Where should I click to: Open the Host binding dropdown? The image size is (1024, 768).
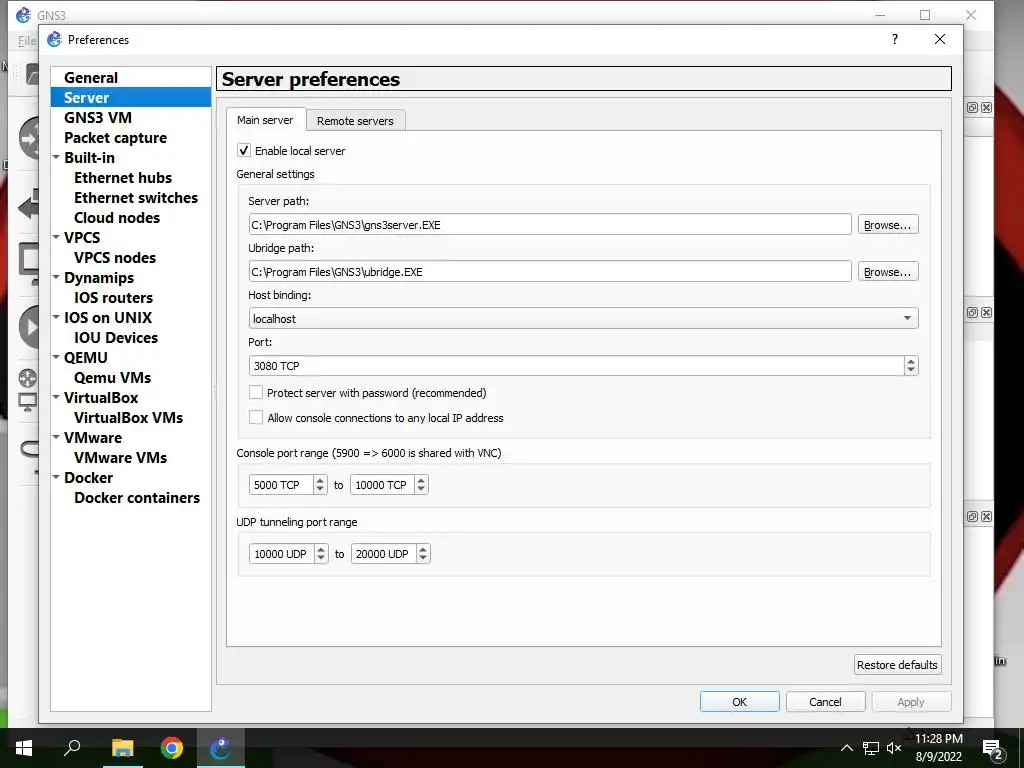(583, 318)
